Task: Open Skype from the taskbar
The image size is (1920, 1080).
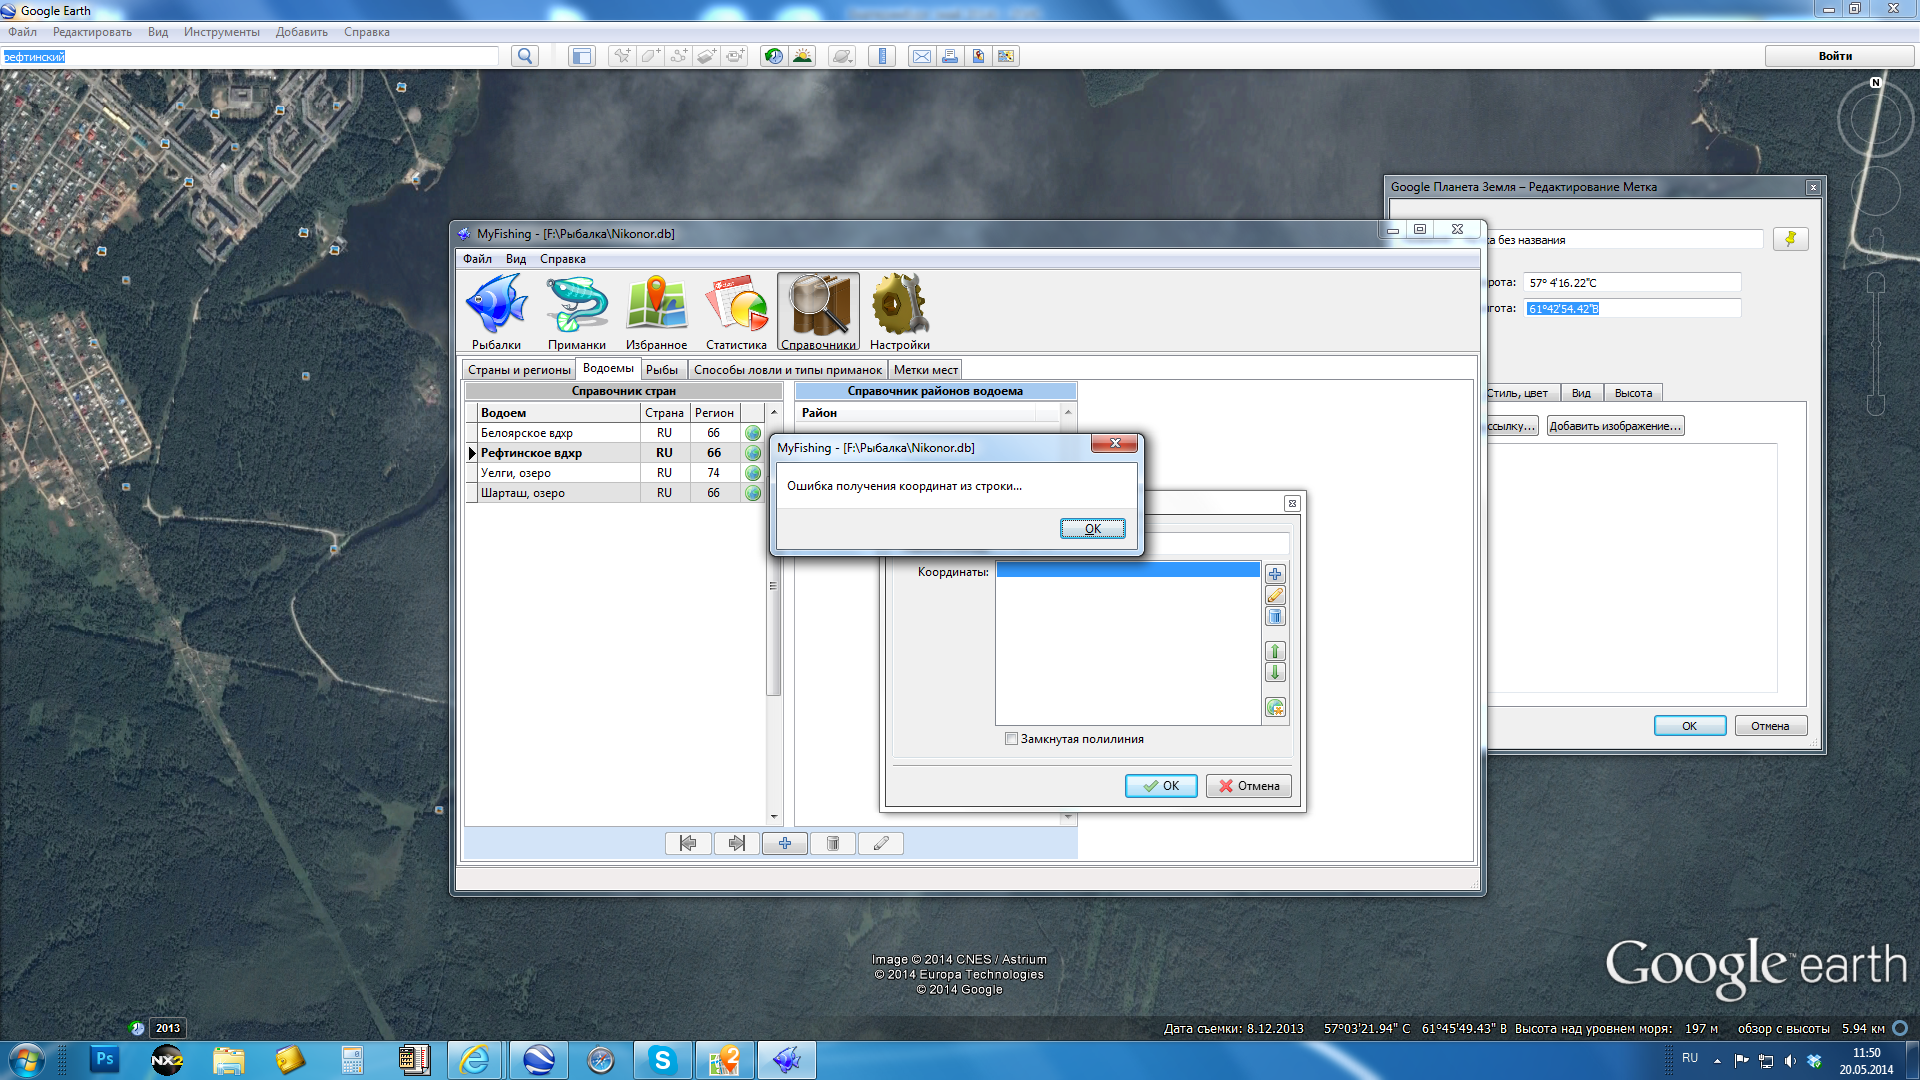Action: tap(662, 1060)
